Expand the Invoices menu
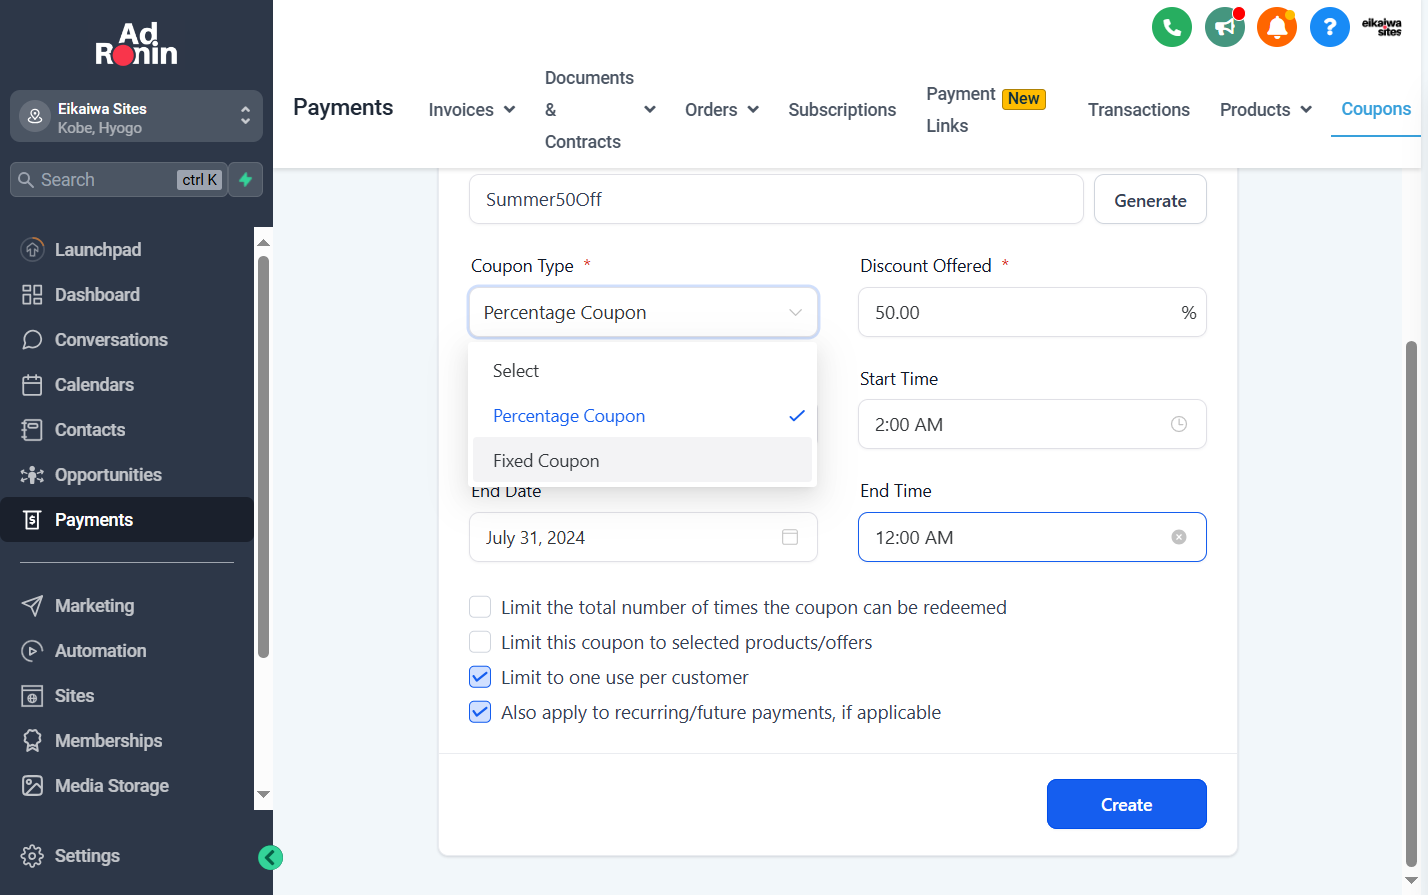Screen dimensions: 1428x895 point(472,110)
